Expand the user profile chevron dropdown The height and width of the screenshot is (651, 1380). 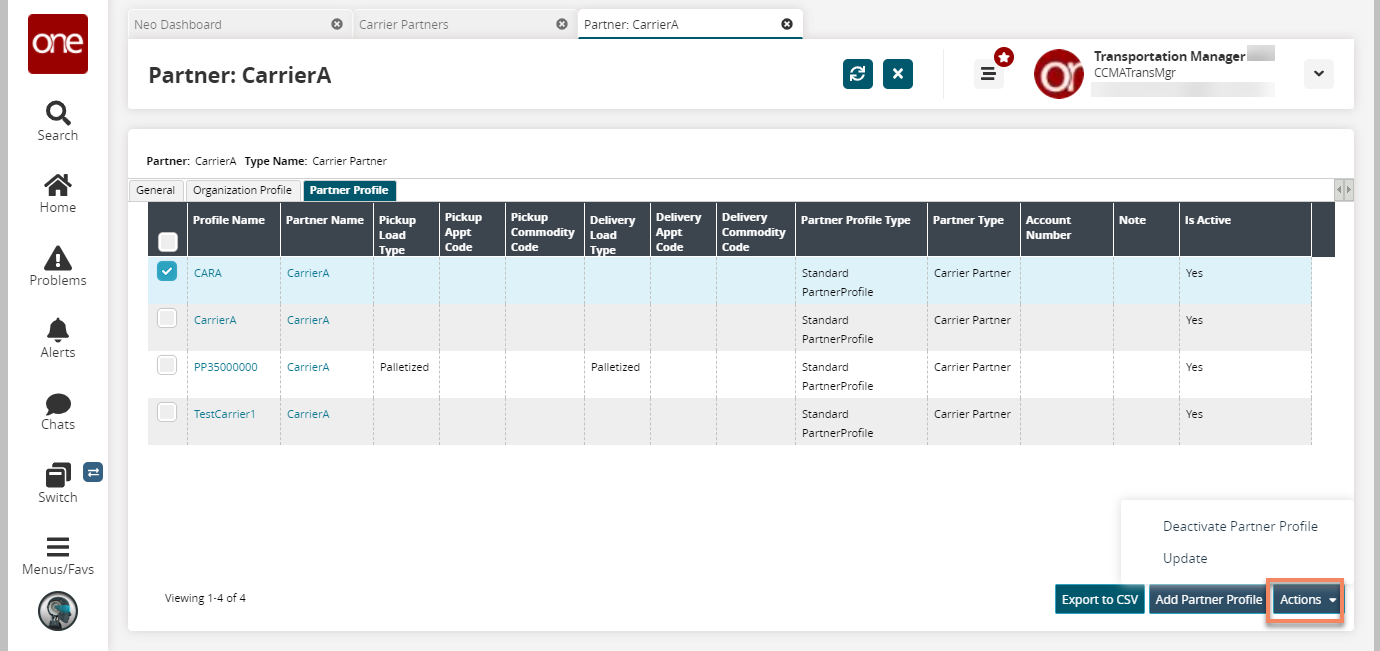point(1318,74)
